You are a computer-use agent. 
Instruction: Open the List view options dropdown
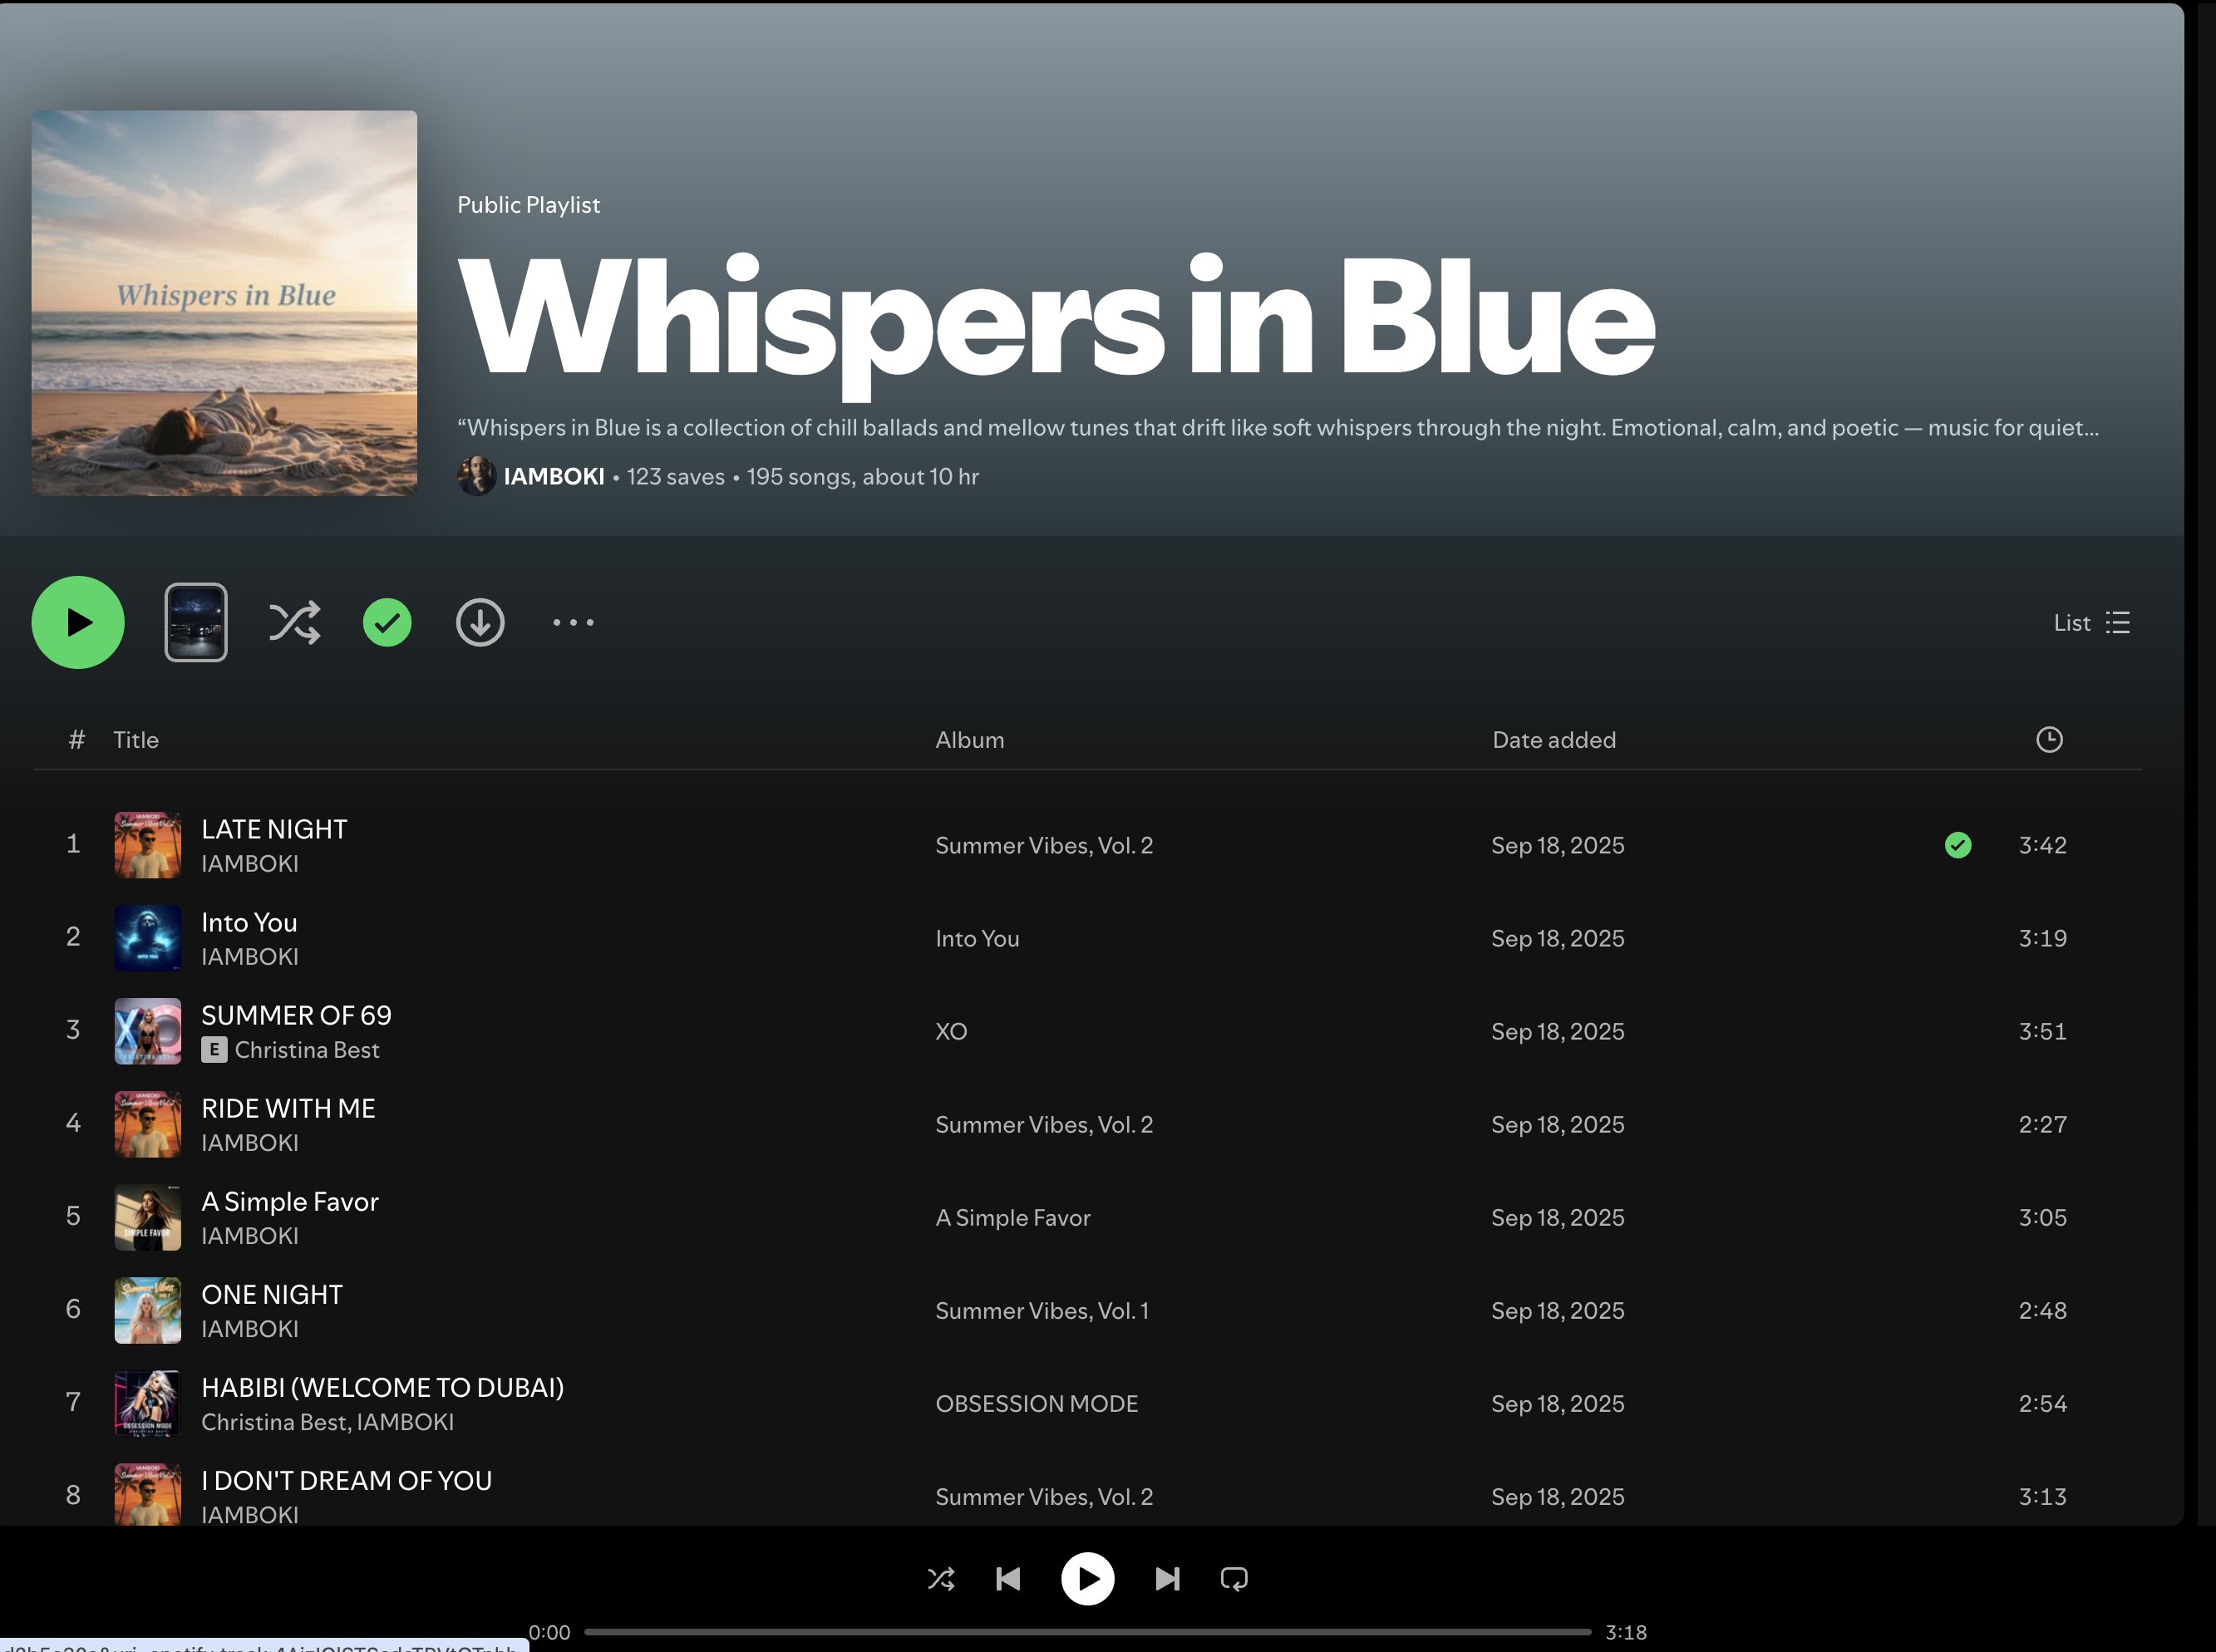[x=2091, y=622]
